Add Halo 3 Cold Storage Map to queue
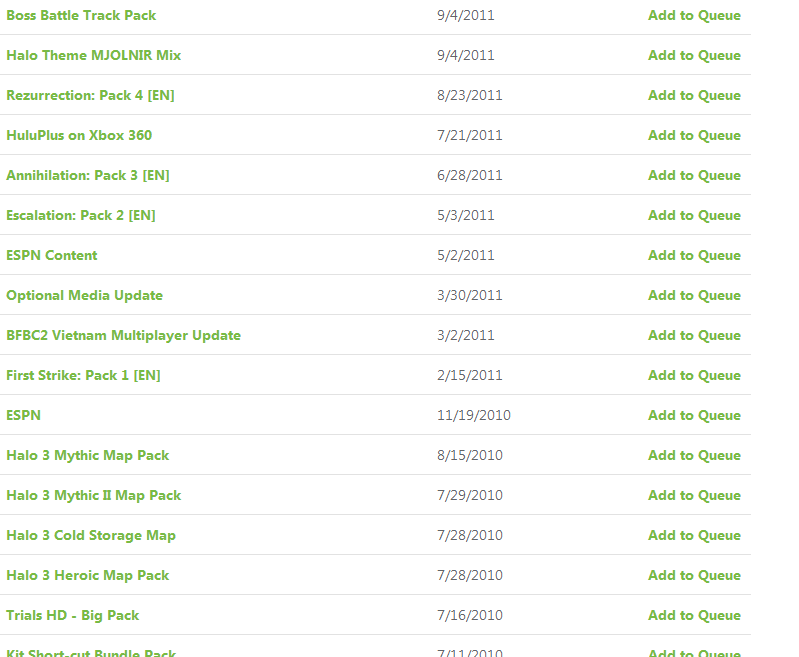The width and height of the screenshot is (799, 657). [694, 535]
